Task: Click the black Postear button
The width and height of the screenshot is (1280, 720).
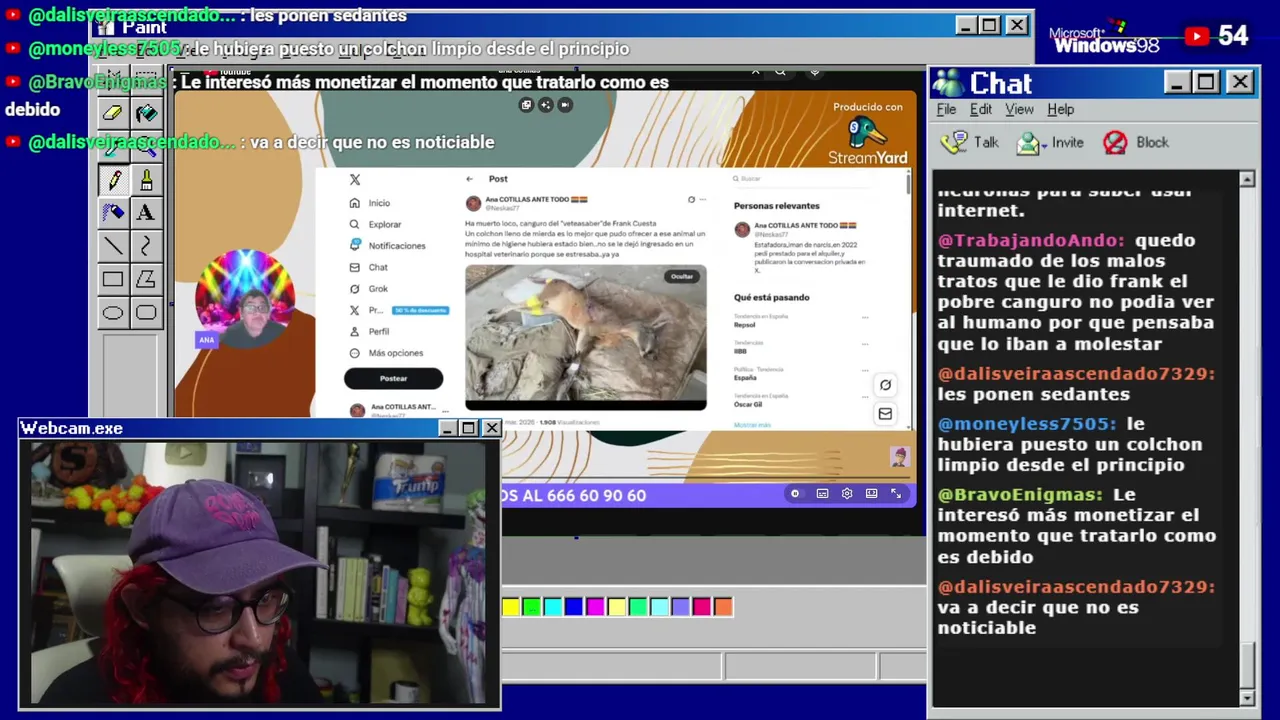Action: point(393,378)
